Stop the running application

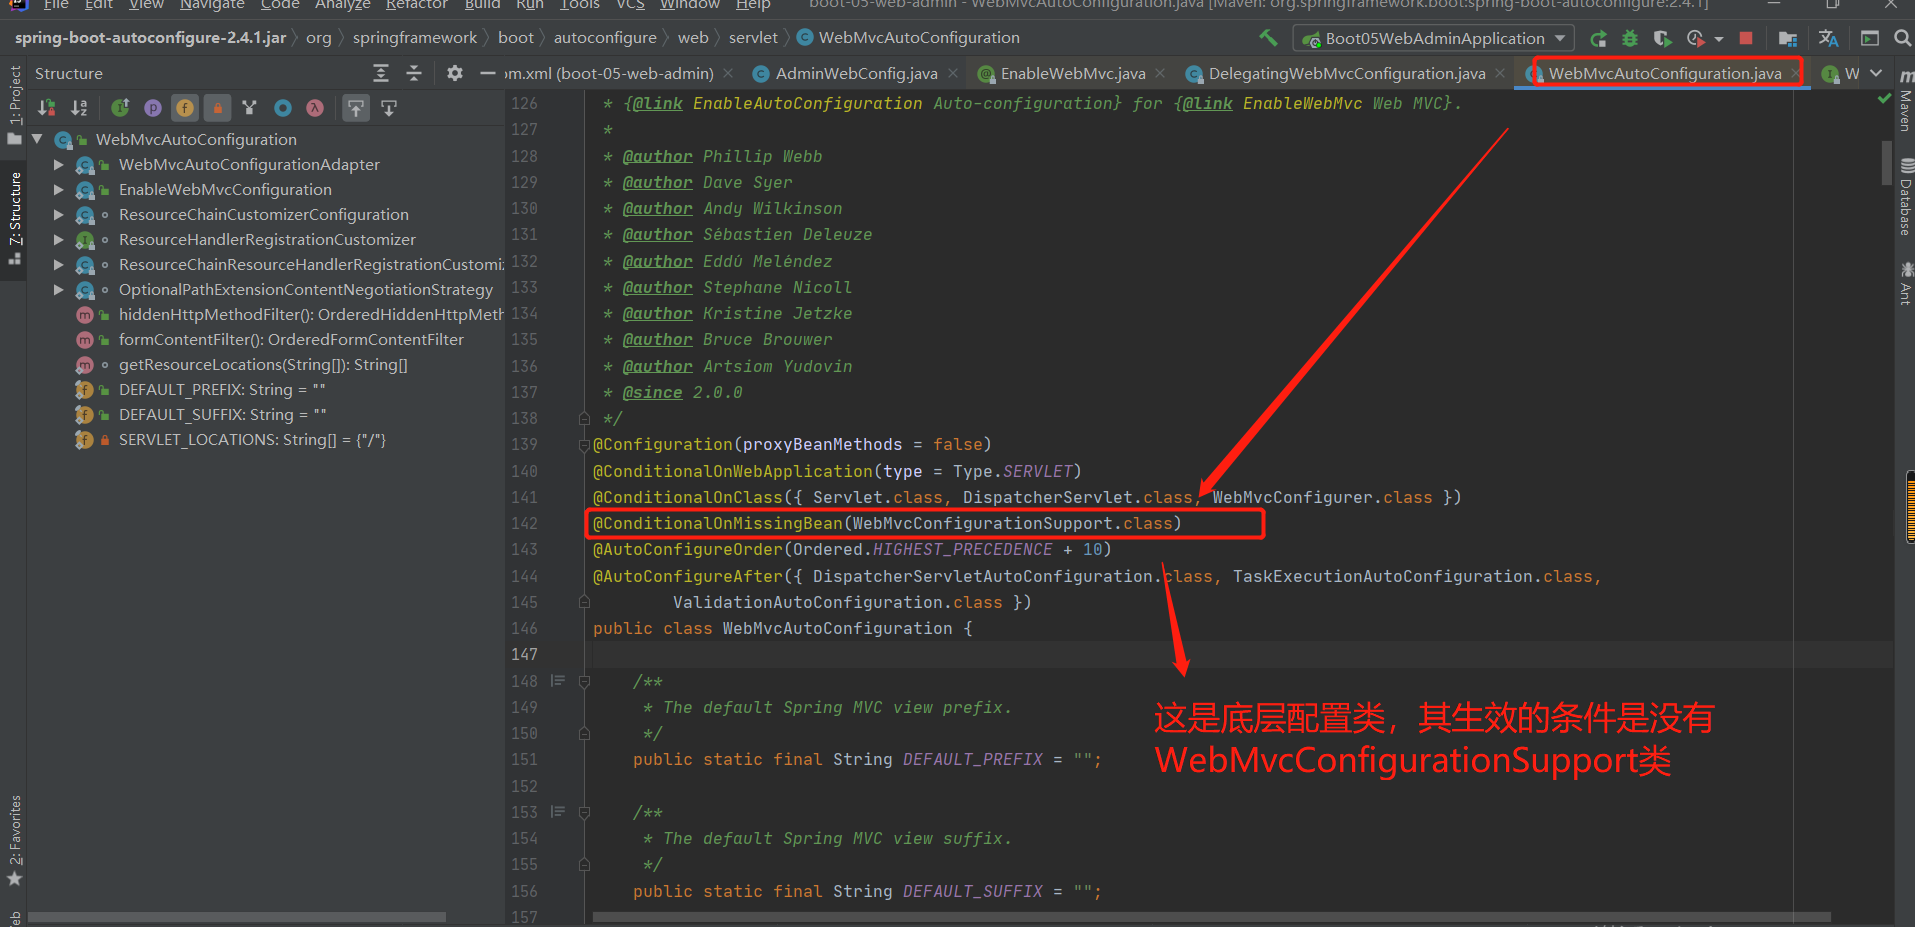click(1746, 38)
